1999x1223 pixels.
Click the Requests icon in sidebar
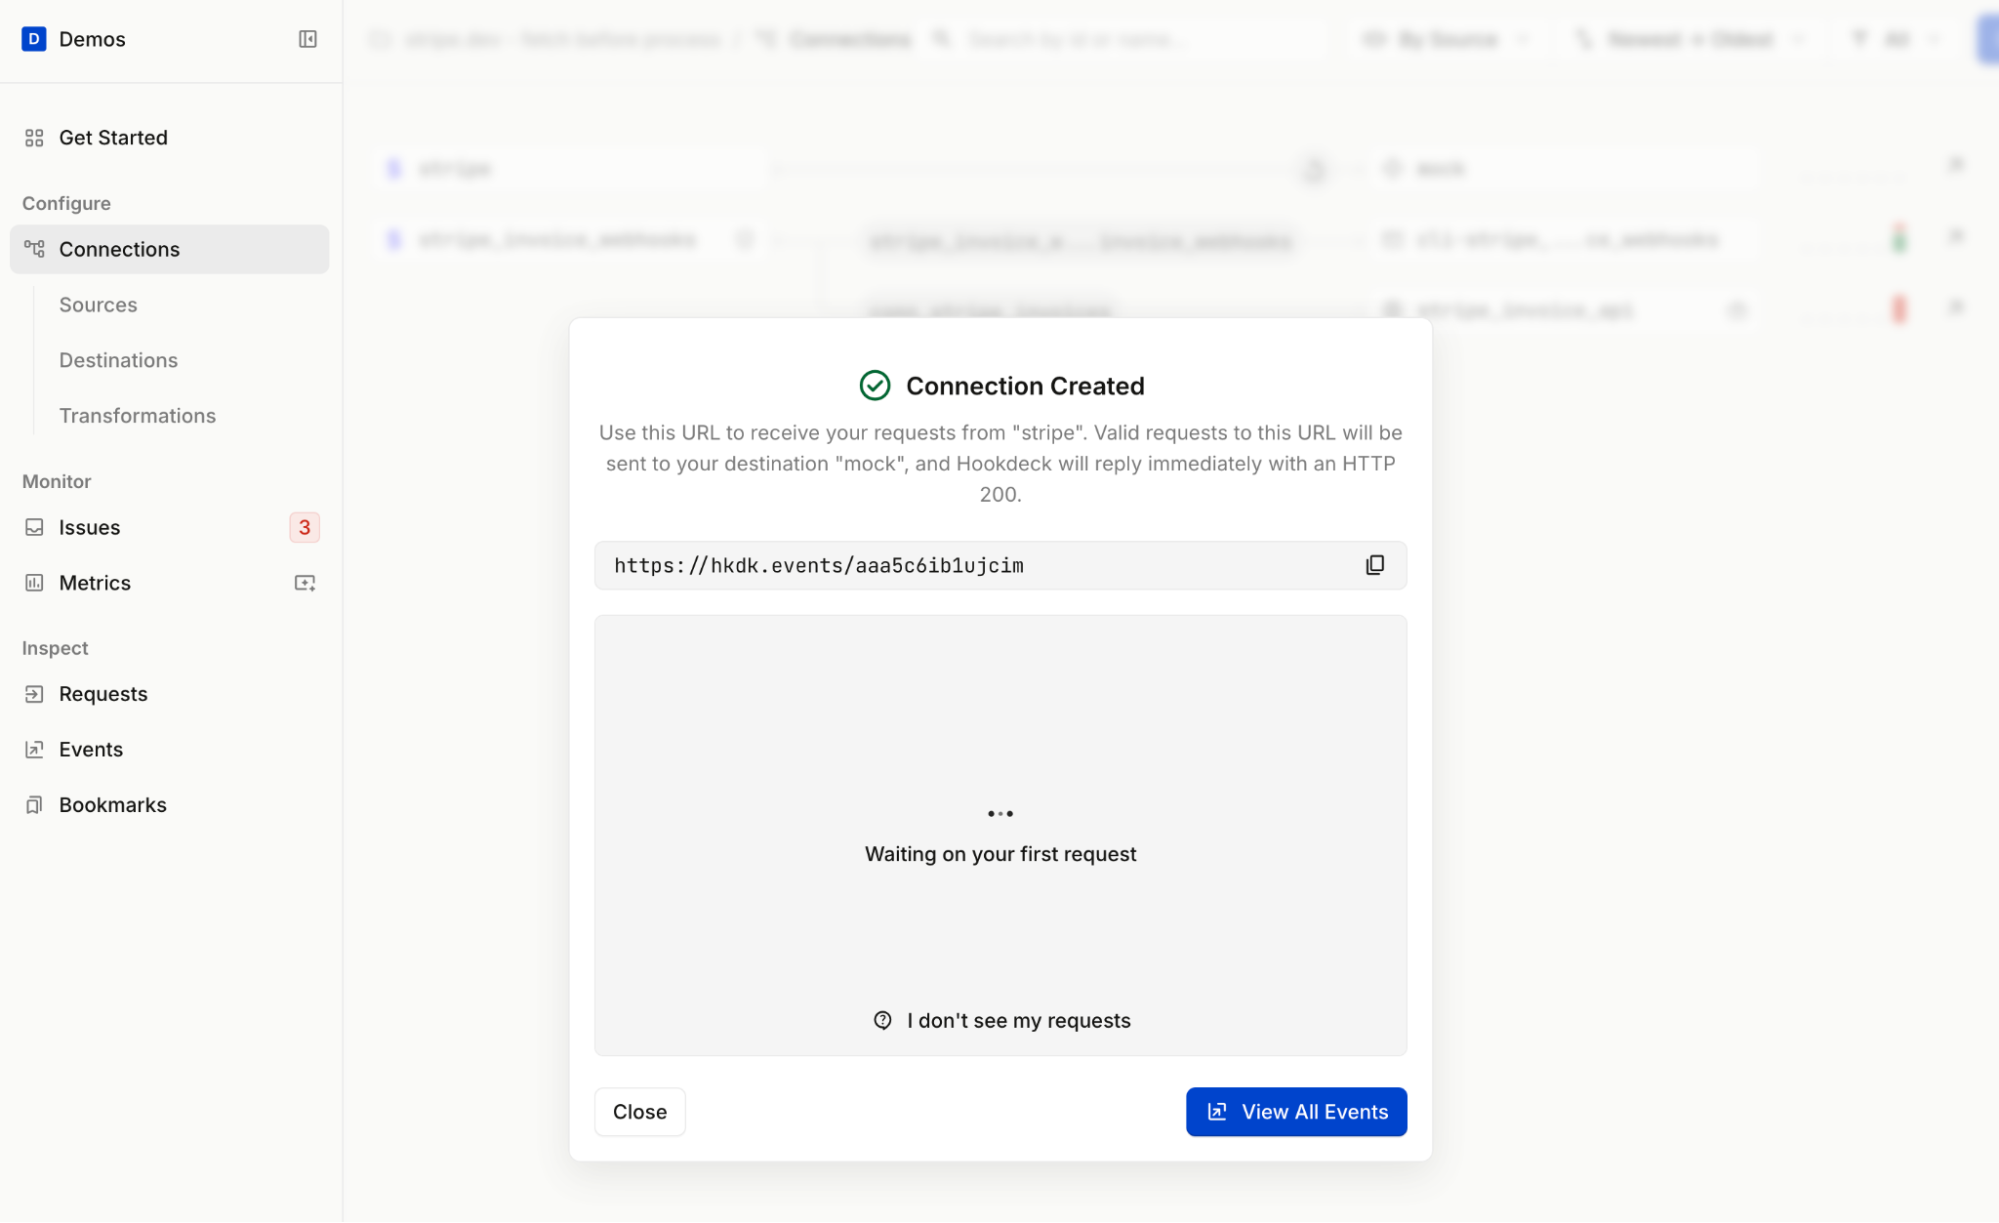[x=34, y=694]
